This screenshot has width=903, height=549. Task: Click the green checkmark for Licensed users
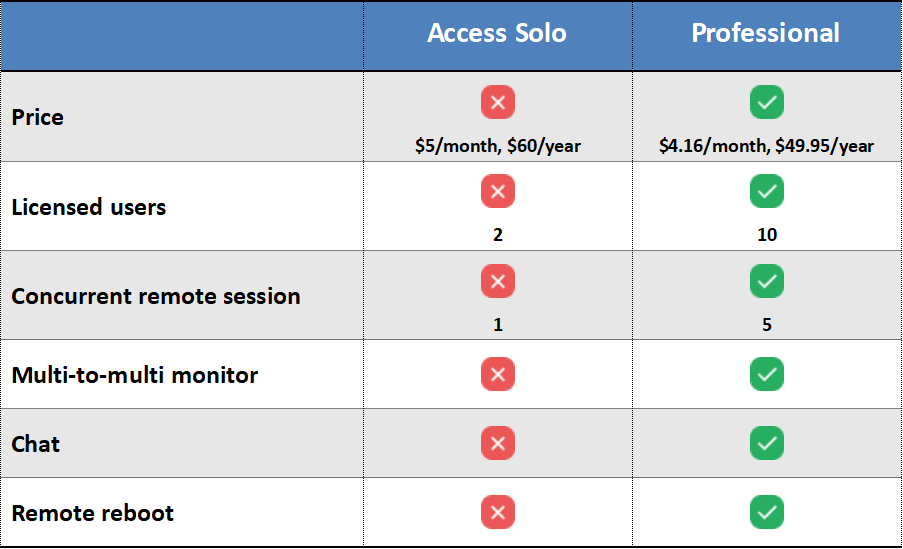pyautogui.click(x=767, y=191)
